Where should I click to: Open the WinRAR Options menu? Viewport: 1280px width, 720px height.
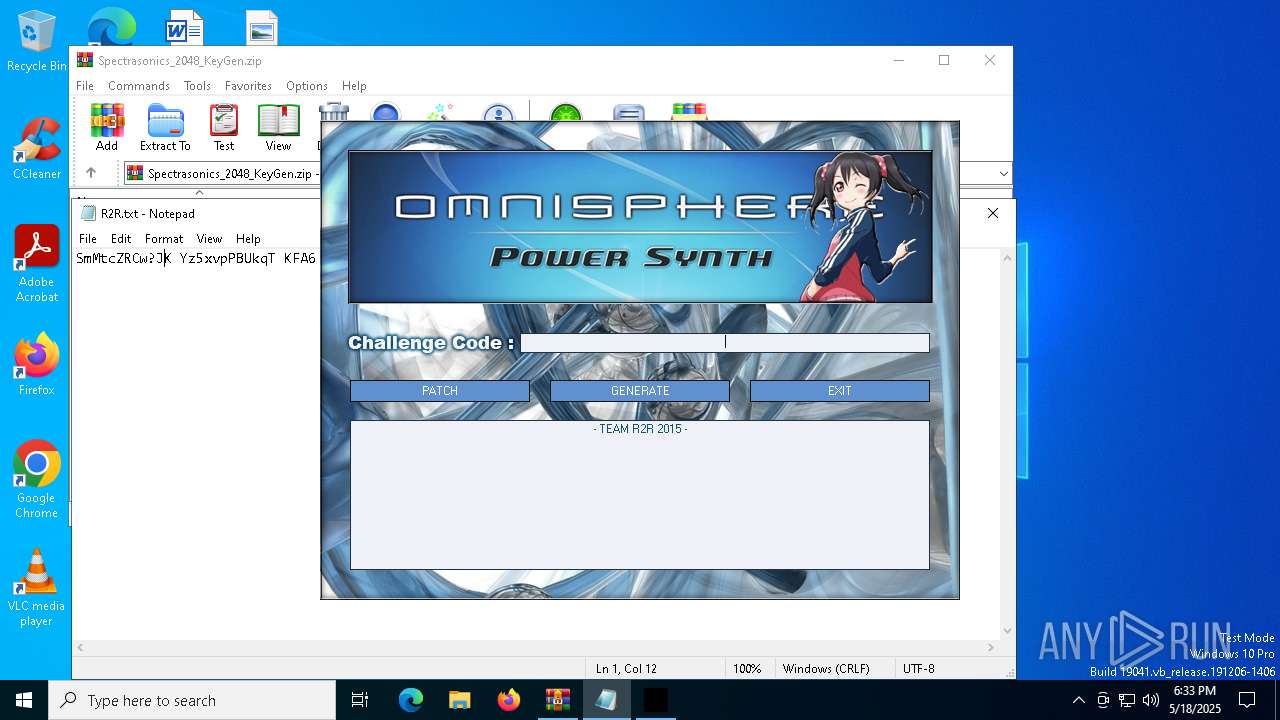307,86
